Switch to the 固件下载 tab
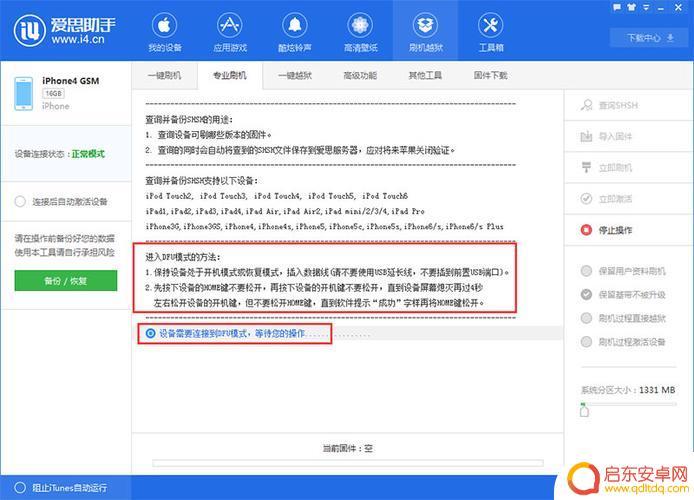Image resolution: width=694 pixels, height=500 pixels. point(490,76)
